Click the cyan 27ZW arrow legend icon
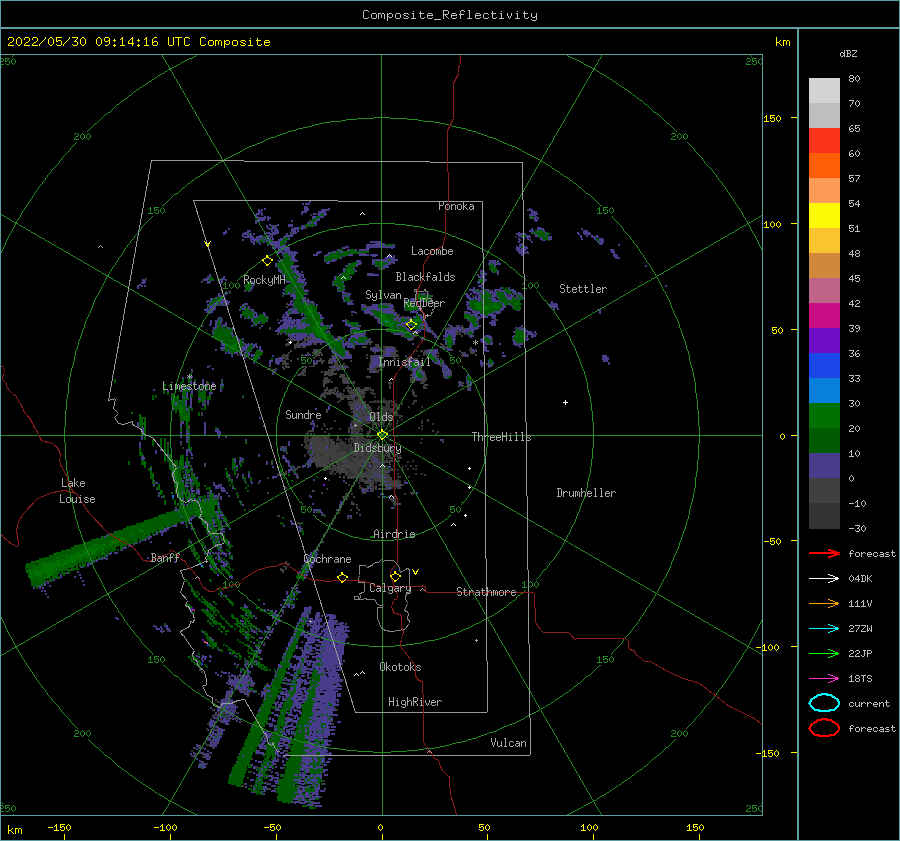Viewport: 900px width, 841px height. [x=824, y=629]
